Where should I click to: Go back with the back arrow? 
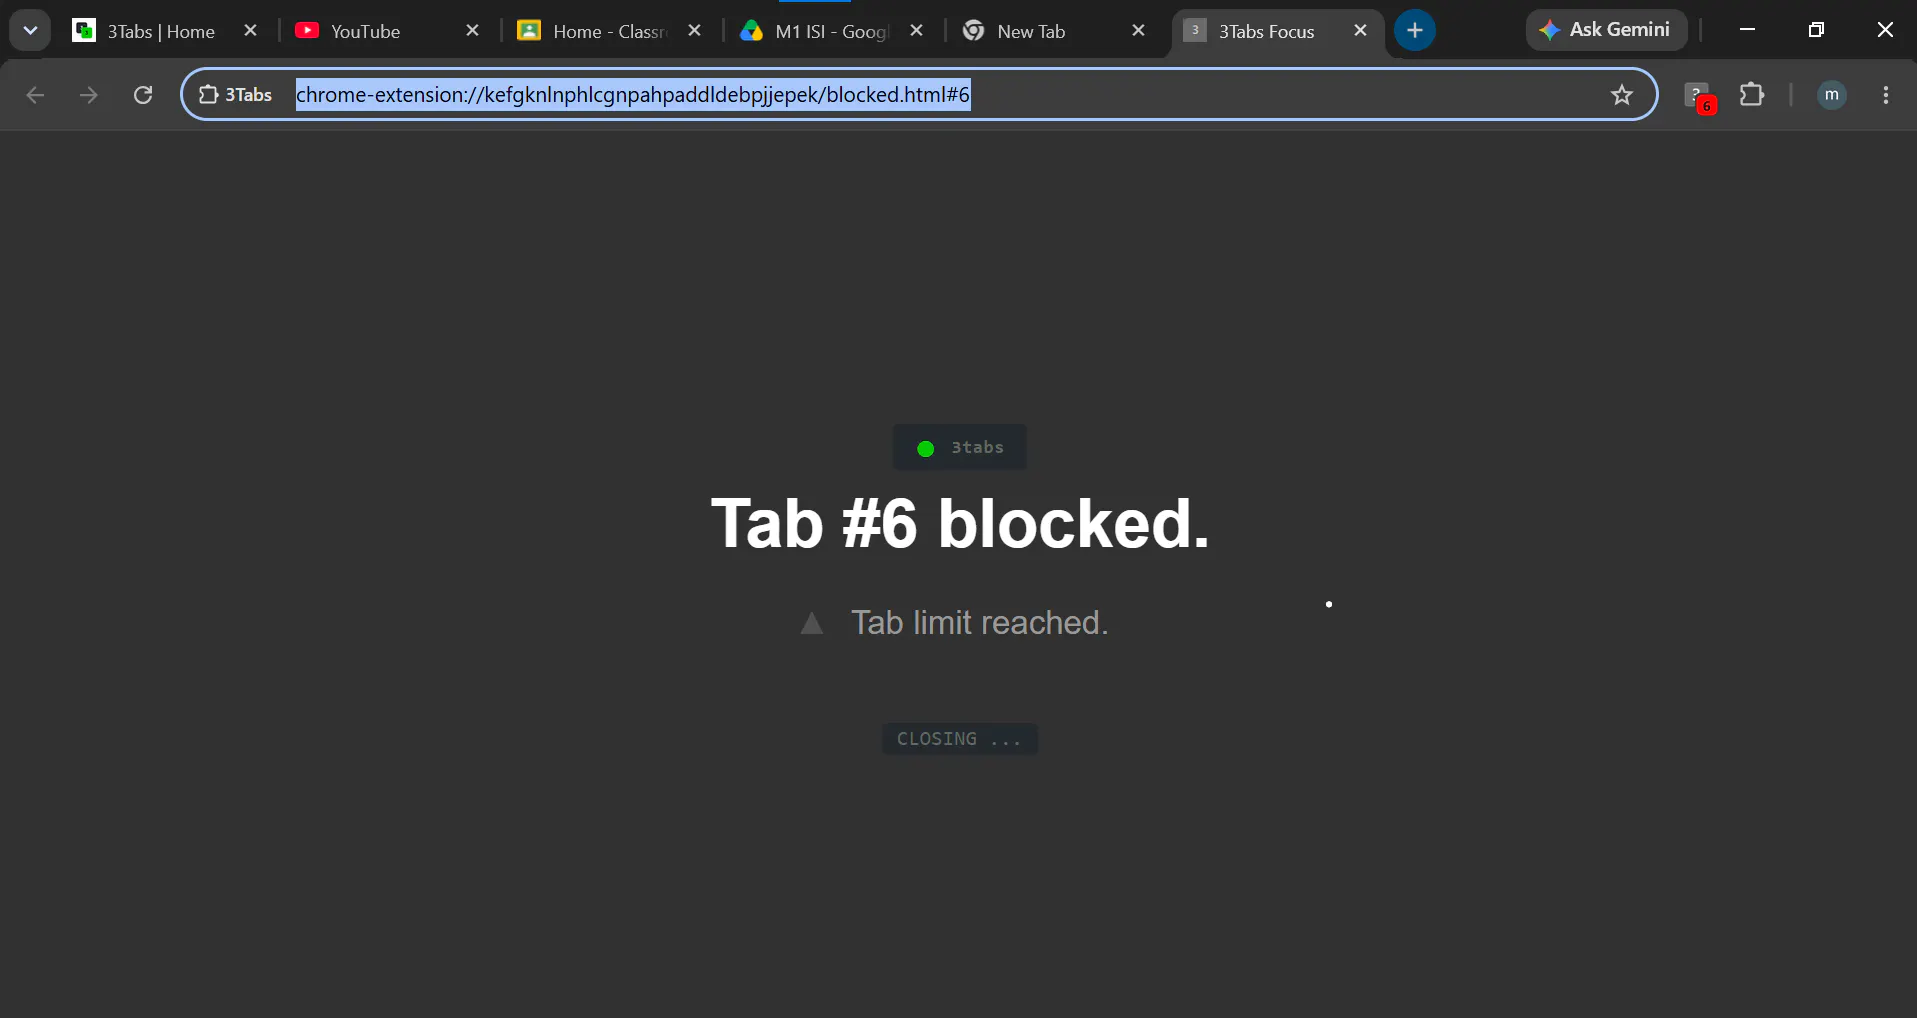(35, 95)
